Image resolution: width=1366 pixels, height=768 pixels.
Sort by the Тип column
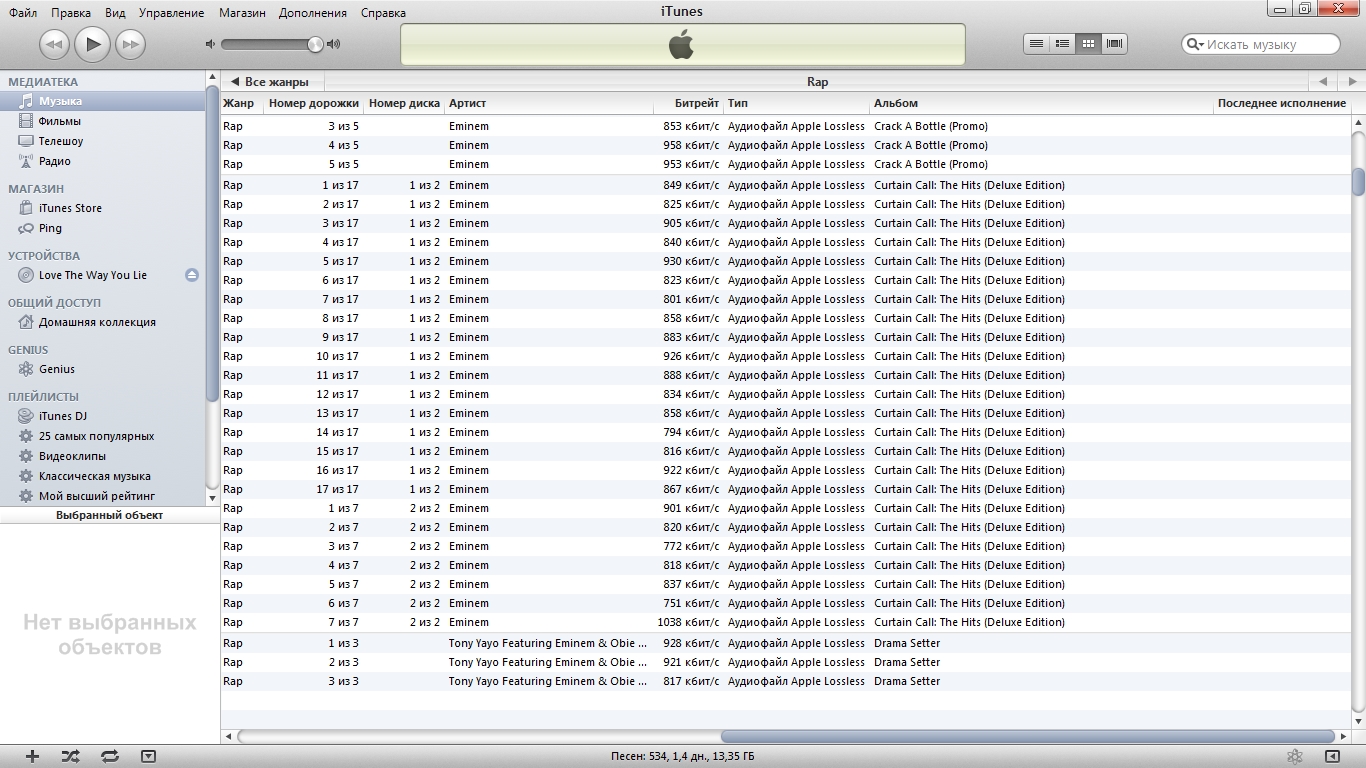(797, 103)
